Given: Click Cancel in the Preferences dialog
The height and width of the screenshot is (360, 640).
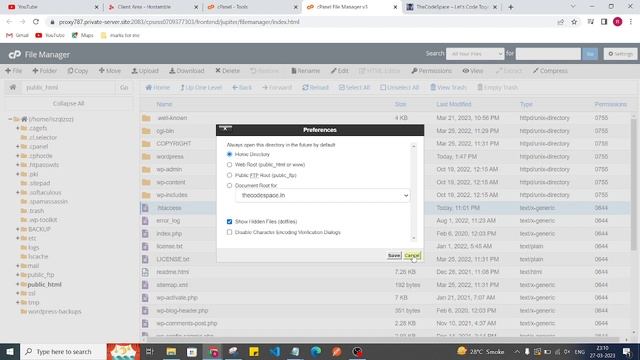Looking at the screenshot, I should (412, 256).
